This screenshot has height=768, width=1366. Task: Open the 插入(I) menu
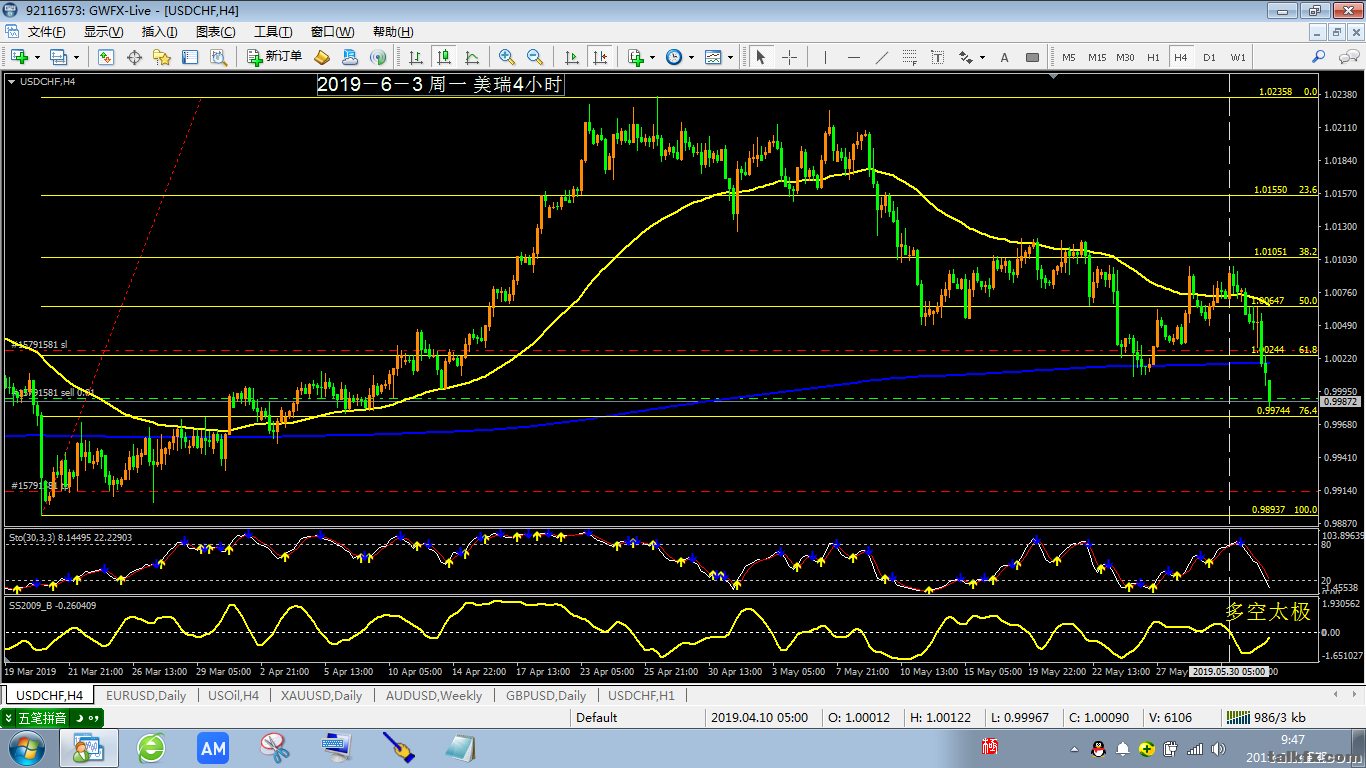[159, 32]
